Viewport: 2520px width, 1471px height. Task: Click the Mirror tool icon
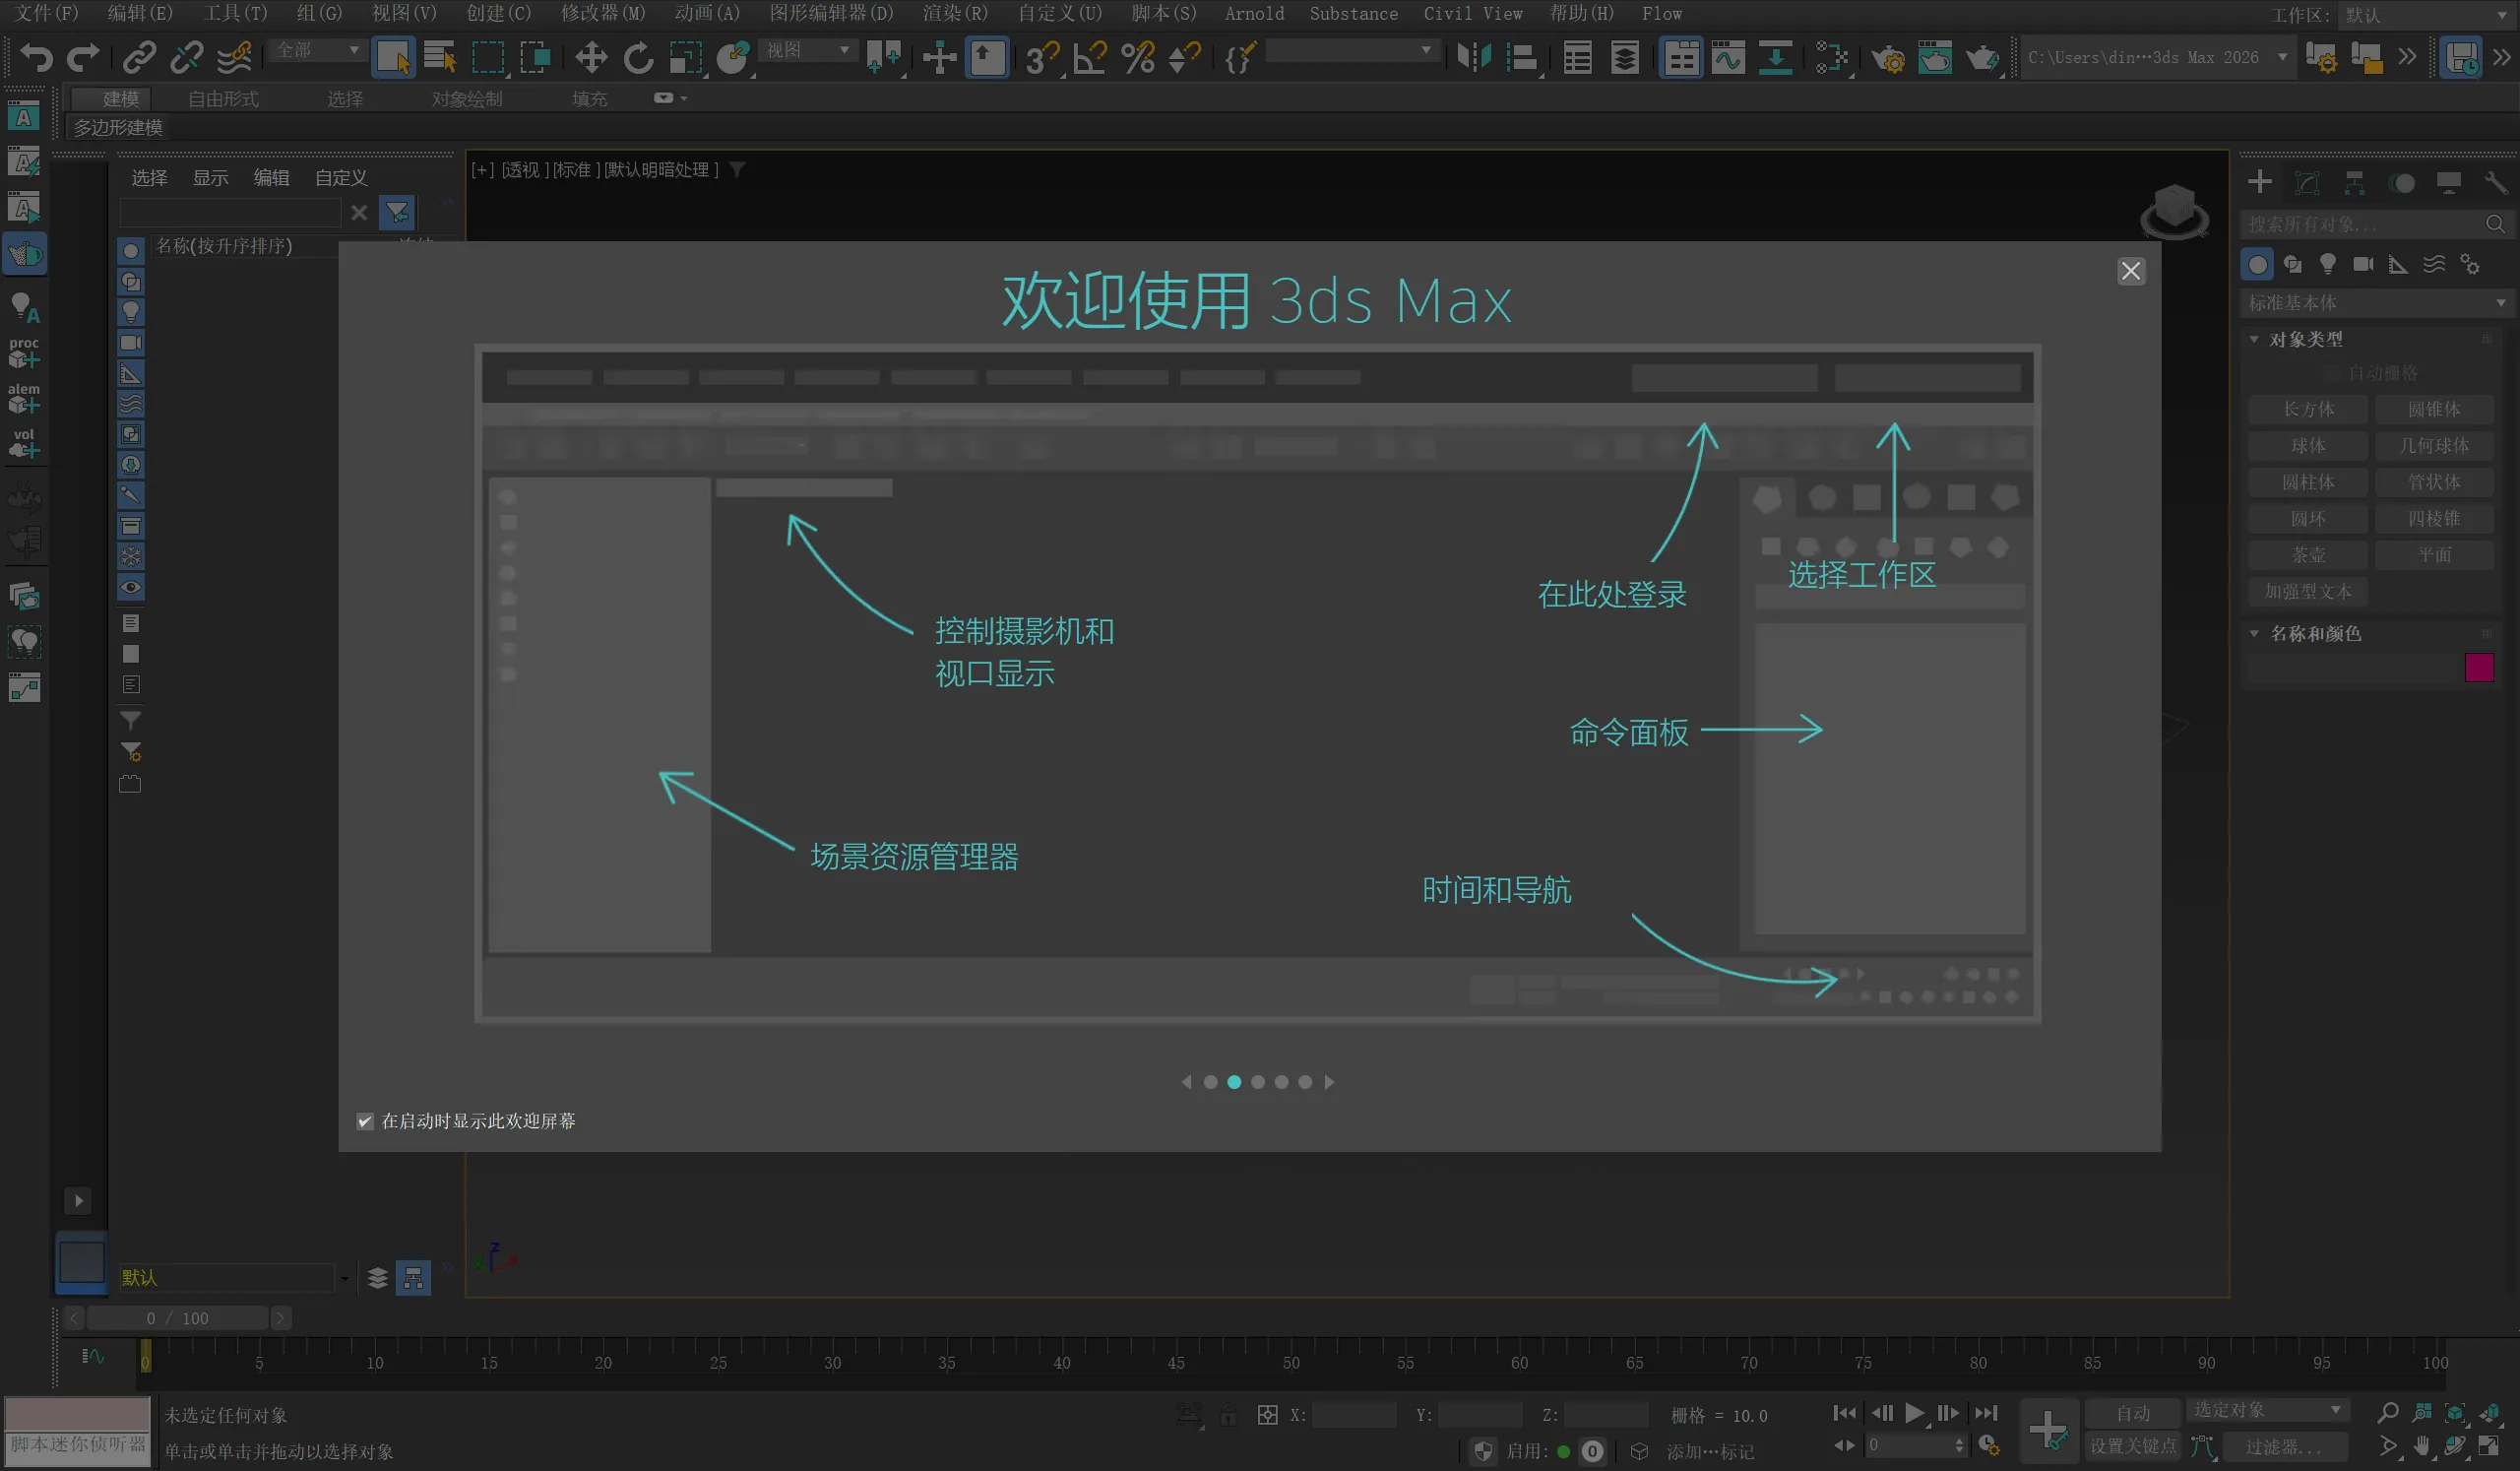1473,57
